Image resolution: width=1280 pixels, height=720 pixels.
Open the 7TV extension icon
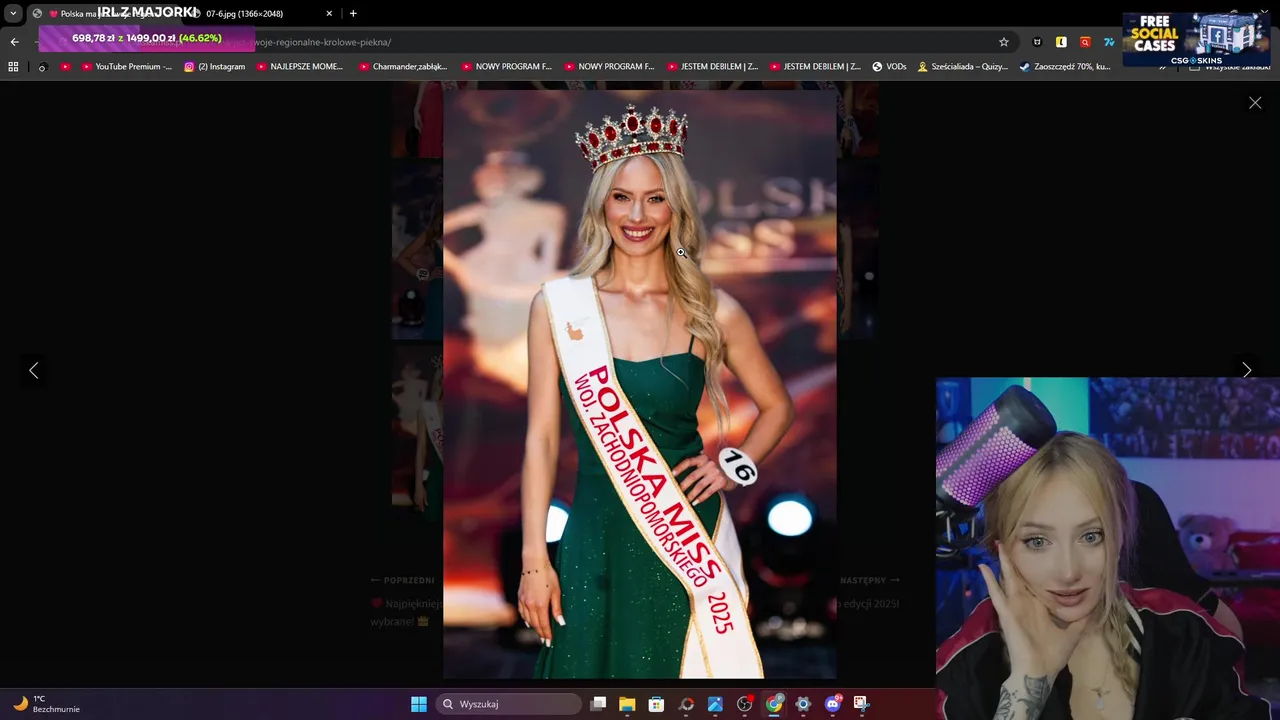1109,42
